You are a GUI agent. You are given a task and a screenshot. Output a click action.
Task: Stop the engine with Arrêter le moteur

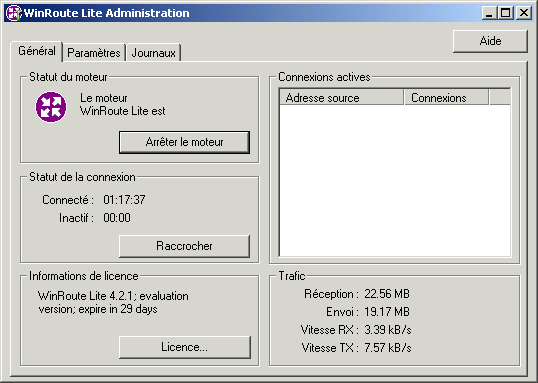184,142
